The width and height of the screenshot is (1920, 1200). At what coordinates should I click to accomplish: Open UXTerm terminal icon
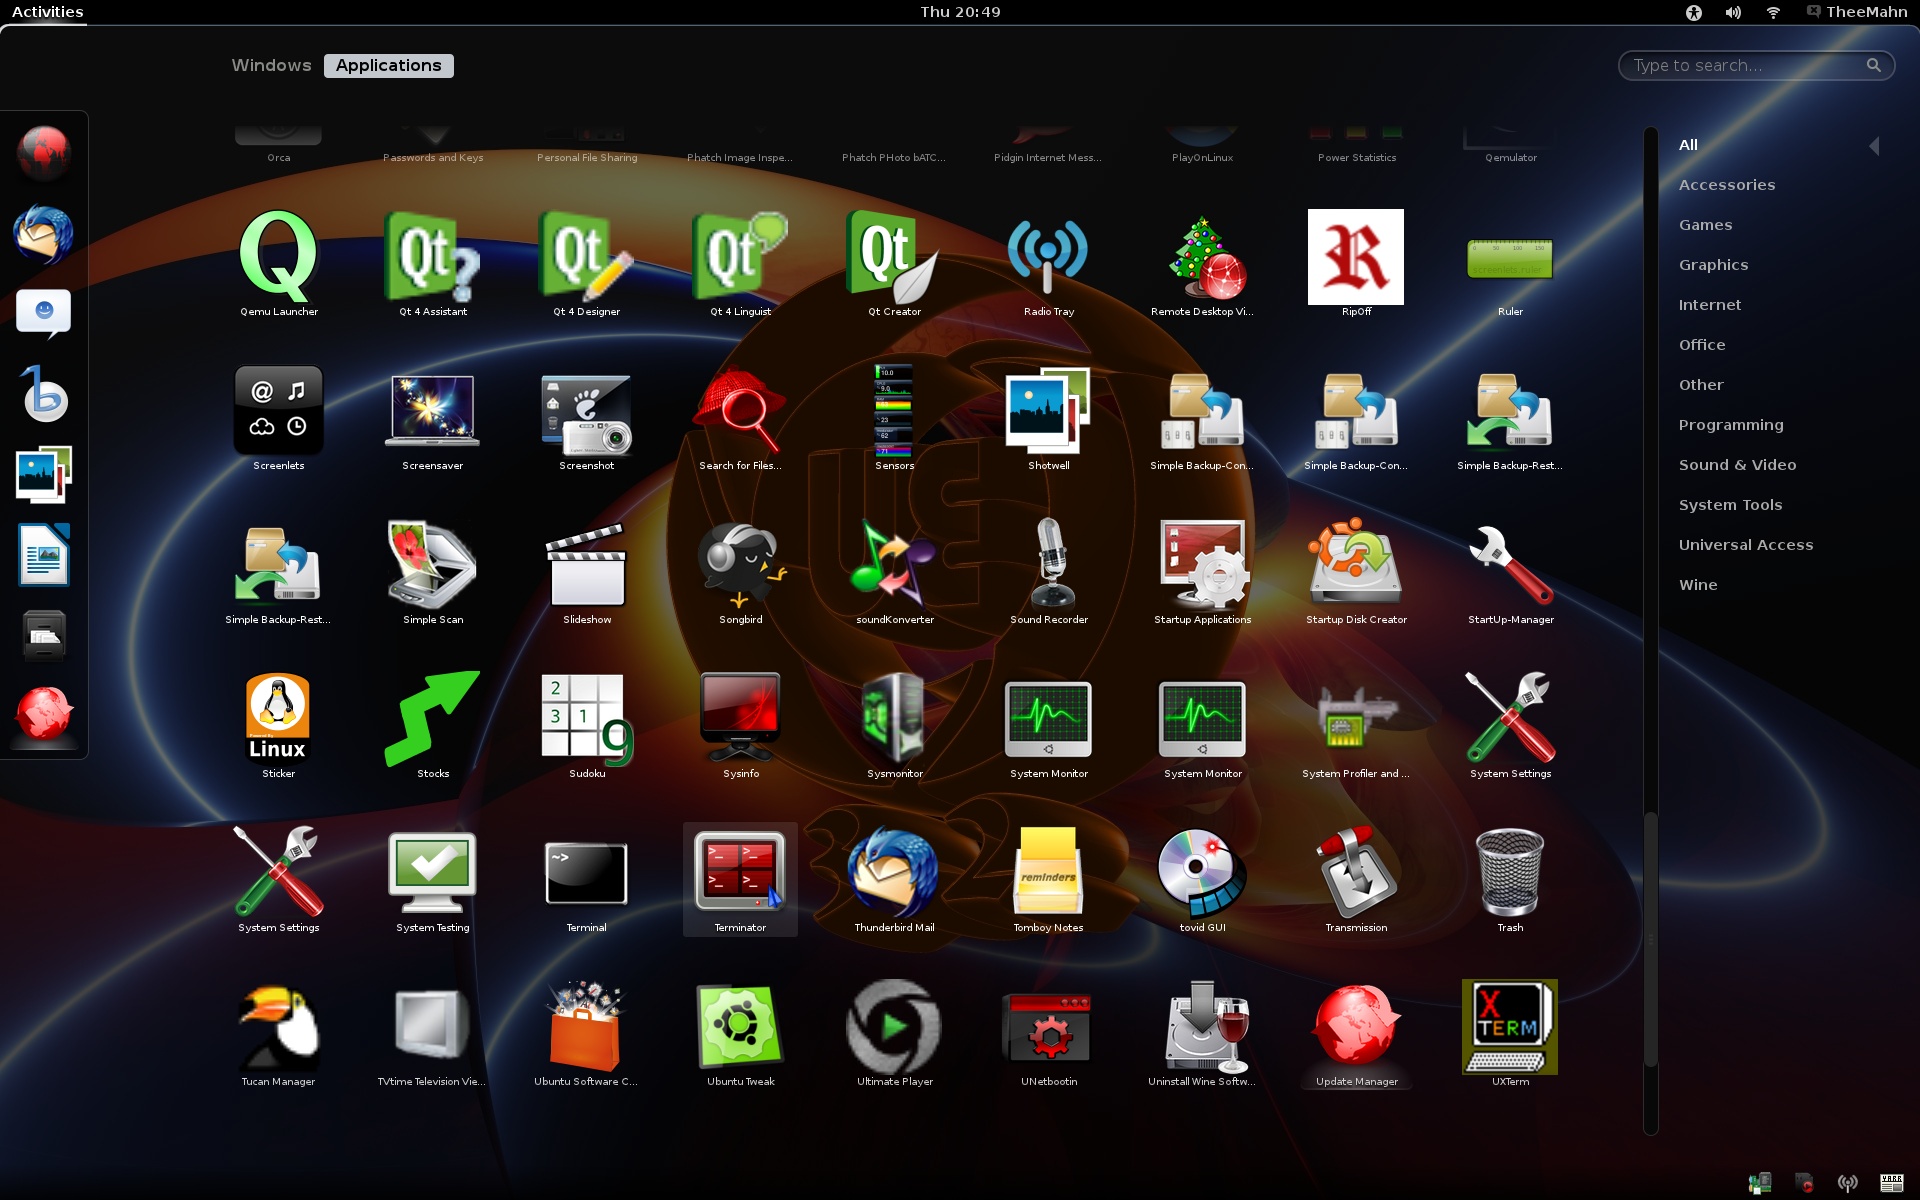click(x=1510, y=1027)
